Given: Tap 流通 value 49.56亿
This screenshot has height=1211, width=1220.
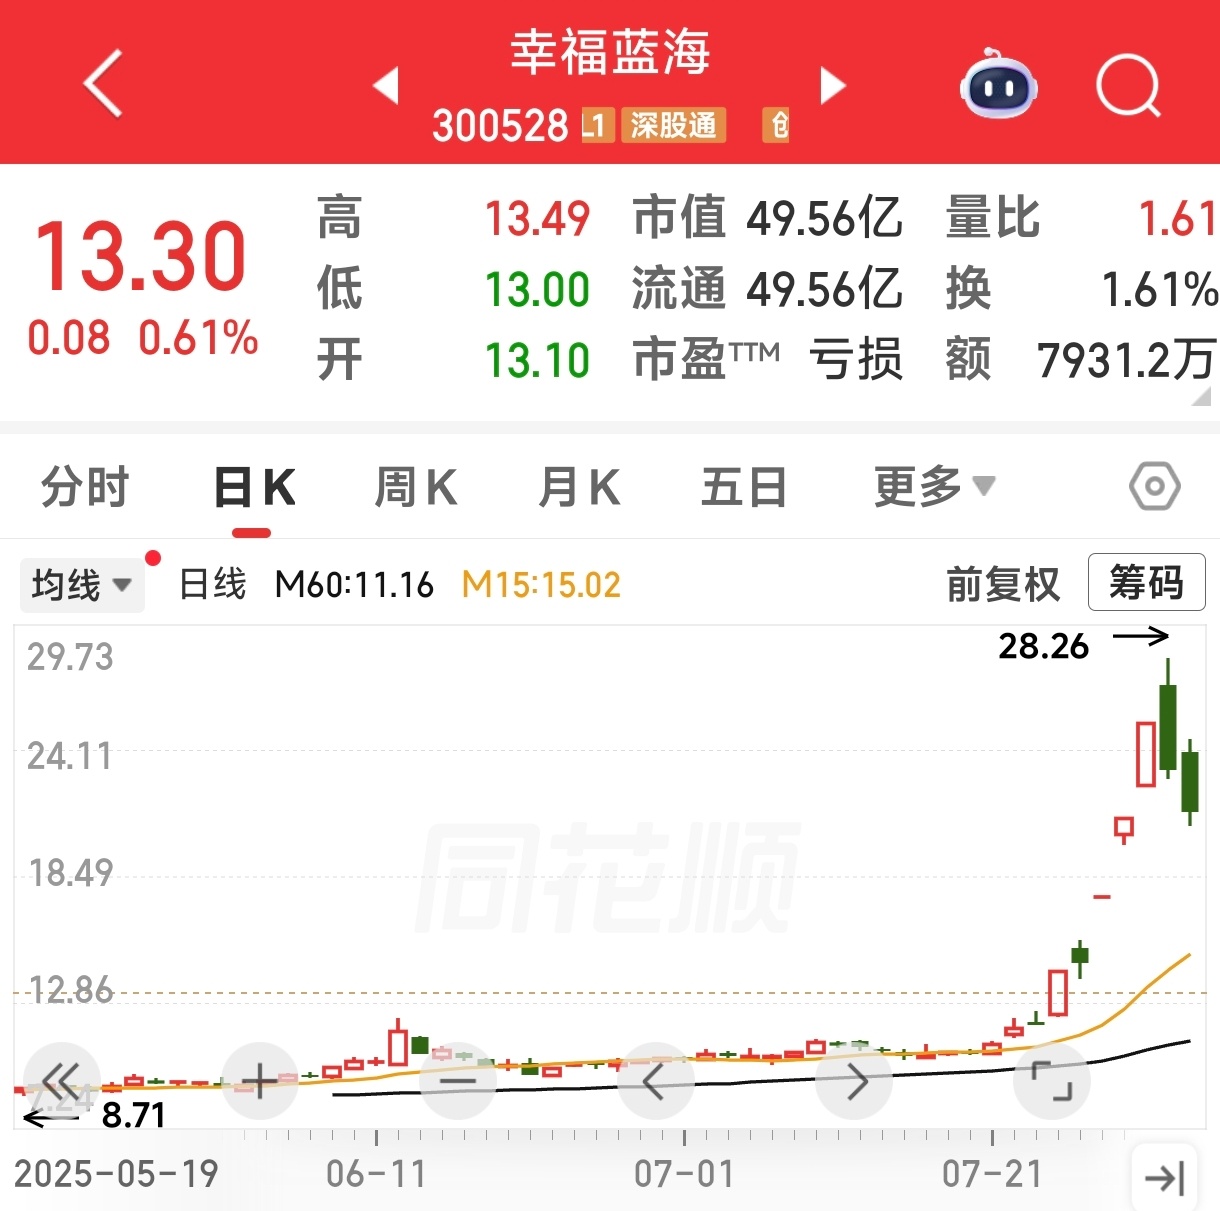Looking at the screenshot, I should coord(824,289).
